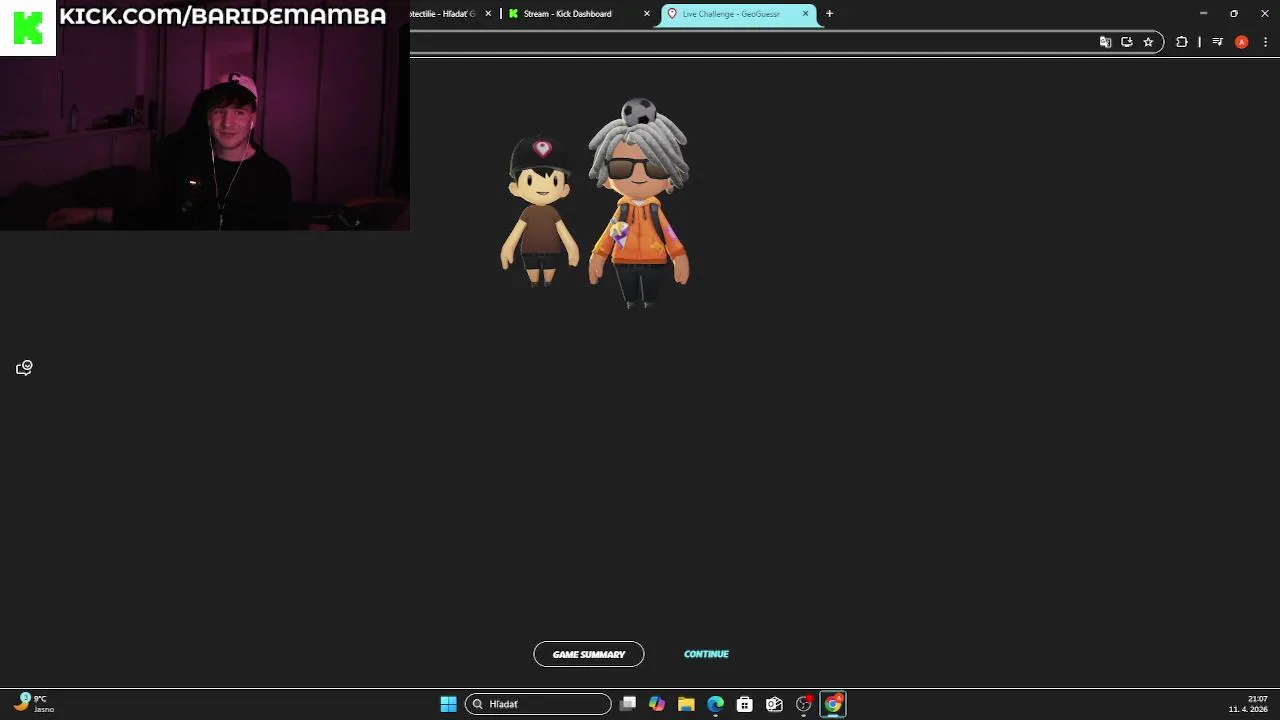Screen dimensions: 1280x720
Task: Switch to the Stream - Kick Dashboard tab
Action: (567, 14)
